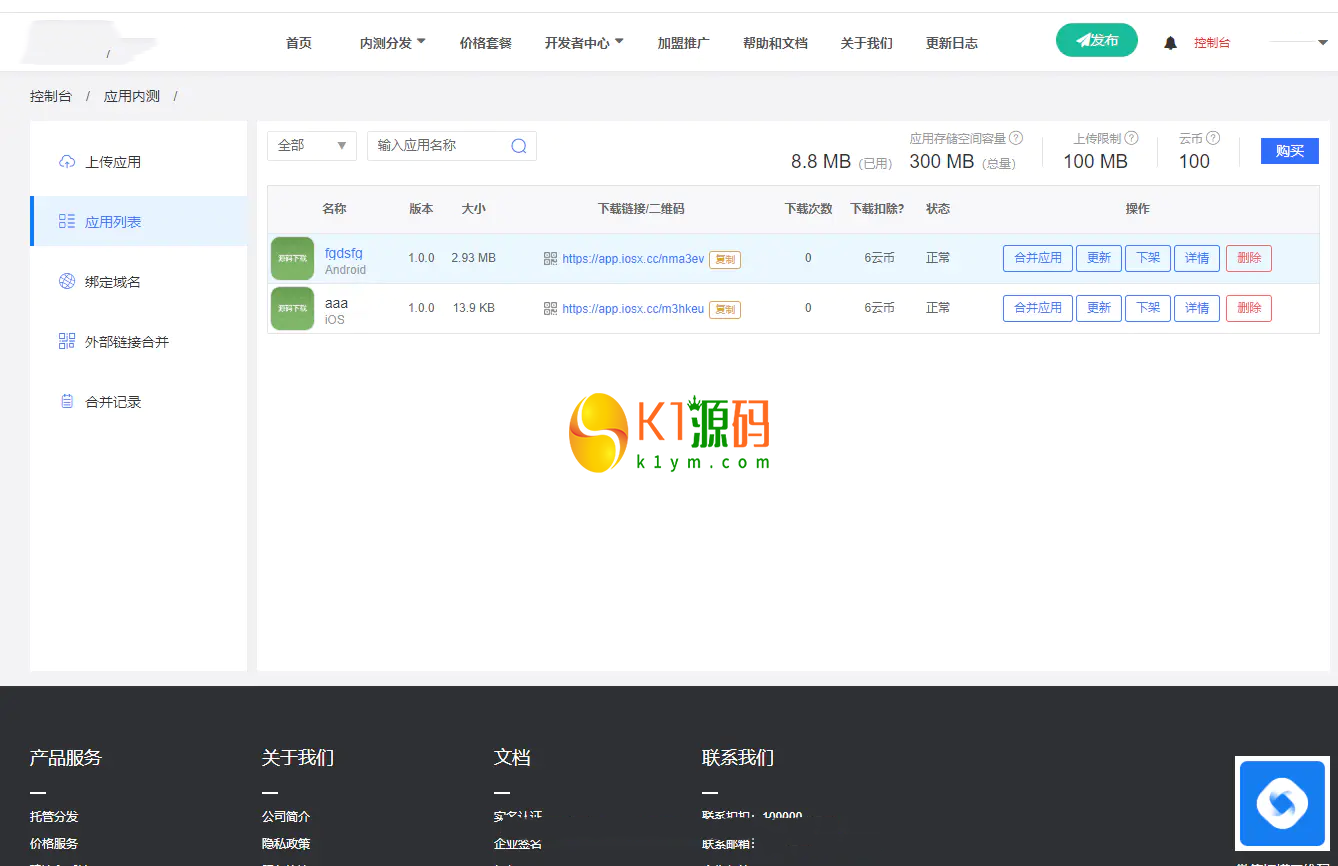The image size is (1338, 866).
Task: Click the 上传限制 help question icon
Action: 1131,138
